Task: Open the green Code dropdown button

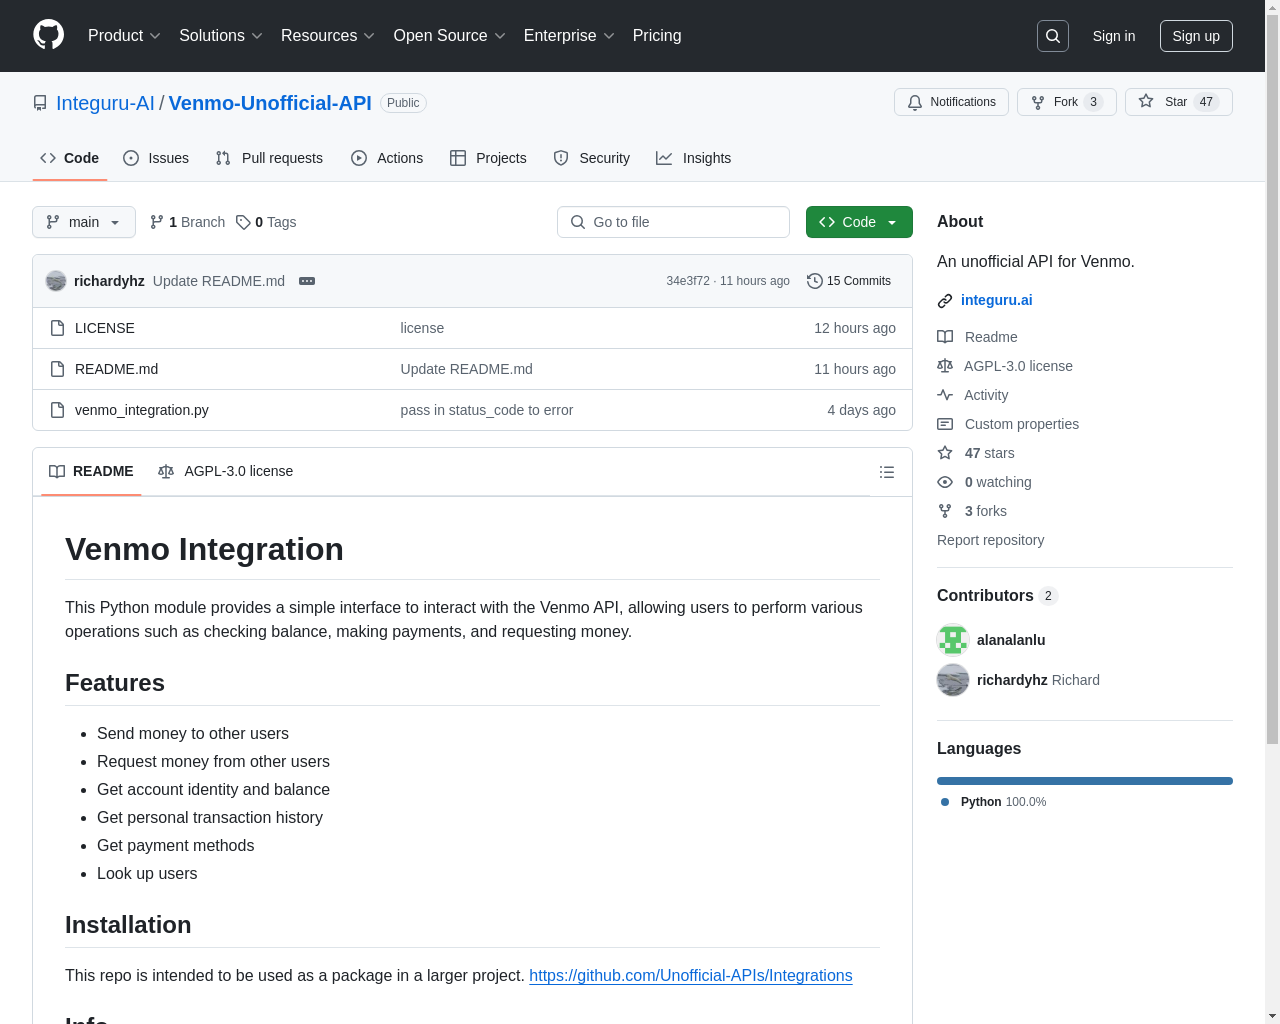Action: [859, 222]
